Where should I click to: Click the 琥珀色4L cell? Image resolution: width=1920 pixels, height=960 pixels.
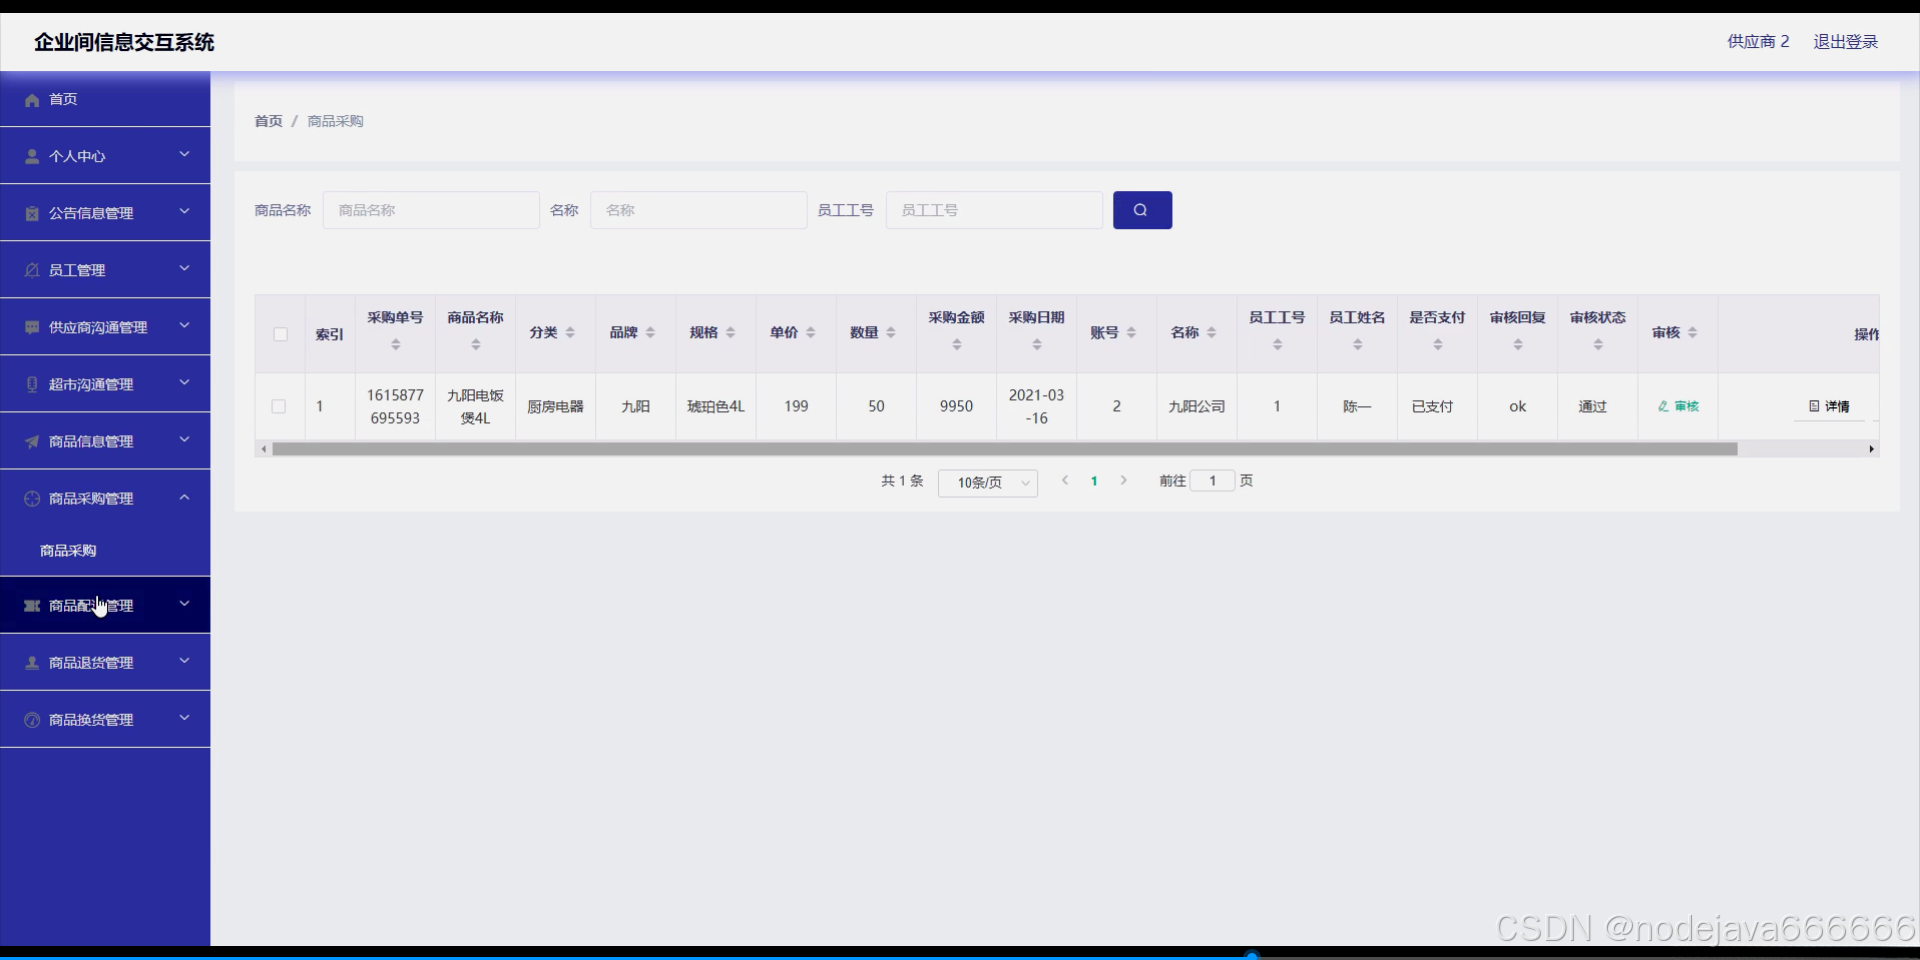(716, 407)
